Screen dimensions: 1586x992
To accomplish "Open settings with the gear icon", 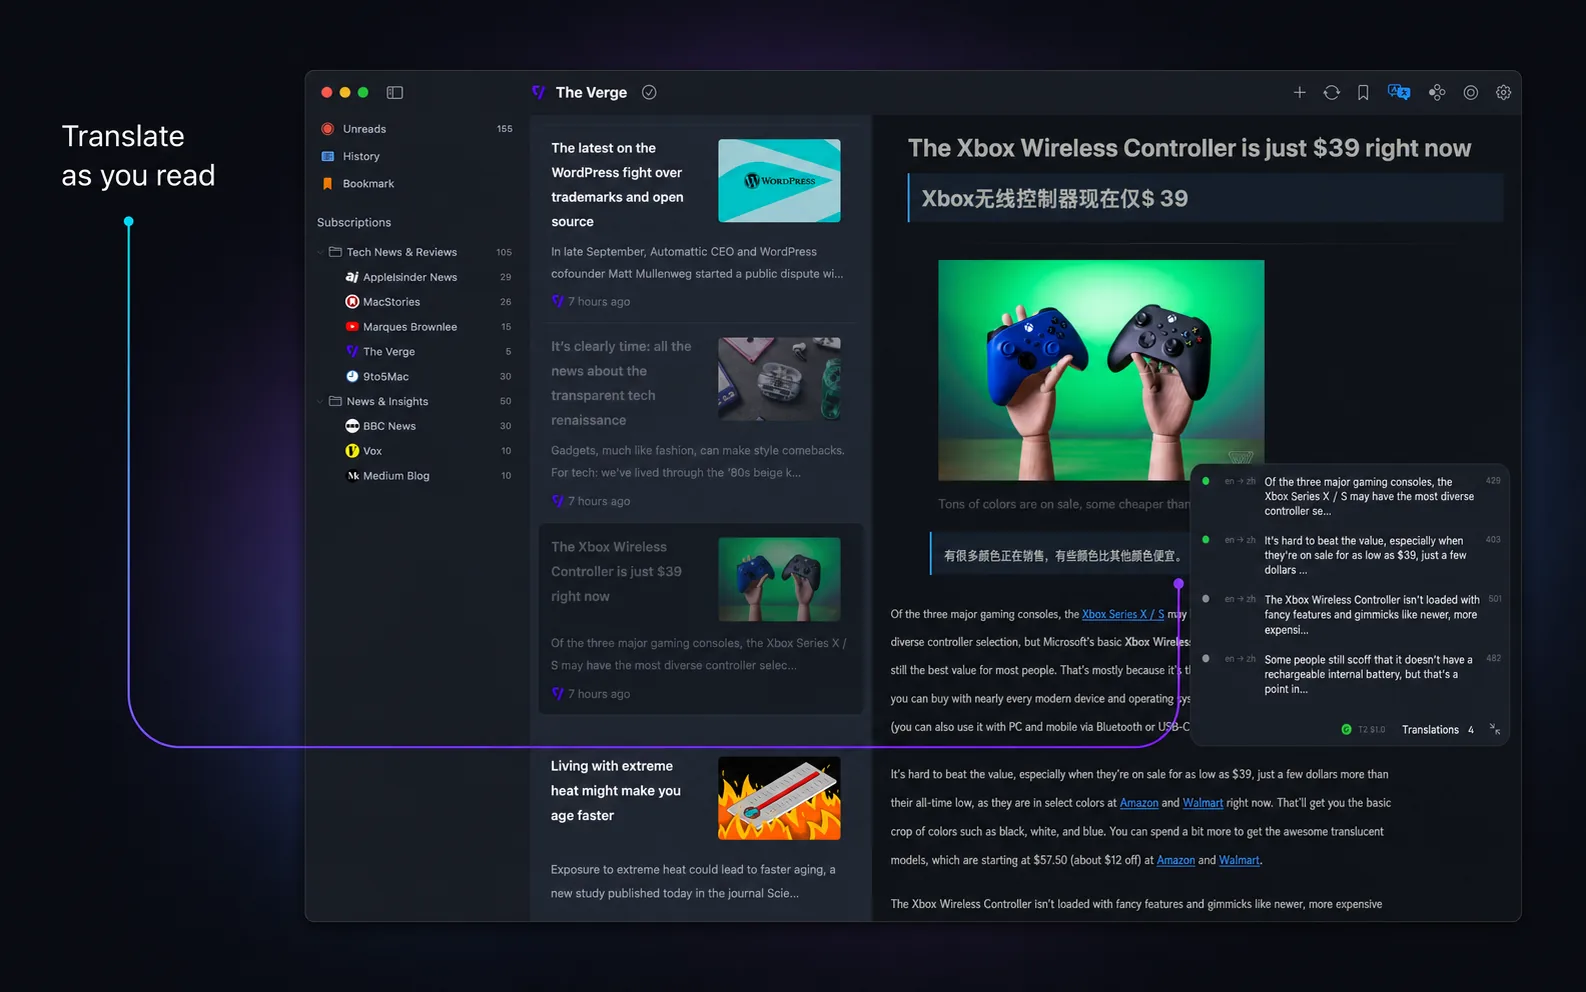I will 1503,92.
